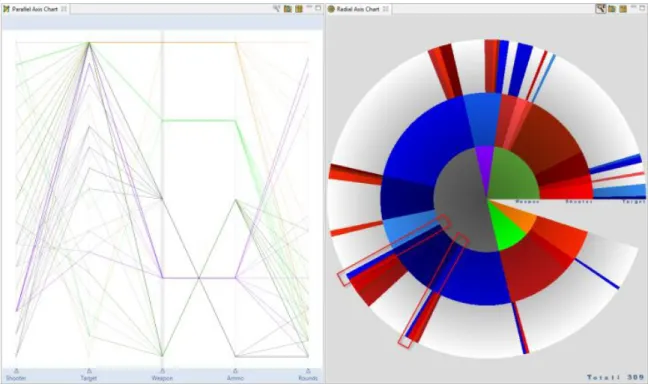Screen dimensions: 648x384
Task: Click the Radial Axis Chart tab icon
Action: point(331,9)
